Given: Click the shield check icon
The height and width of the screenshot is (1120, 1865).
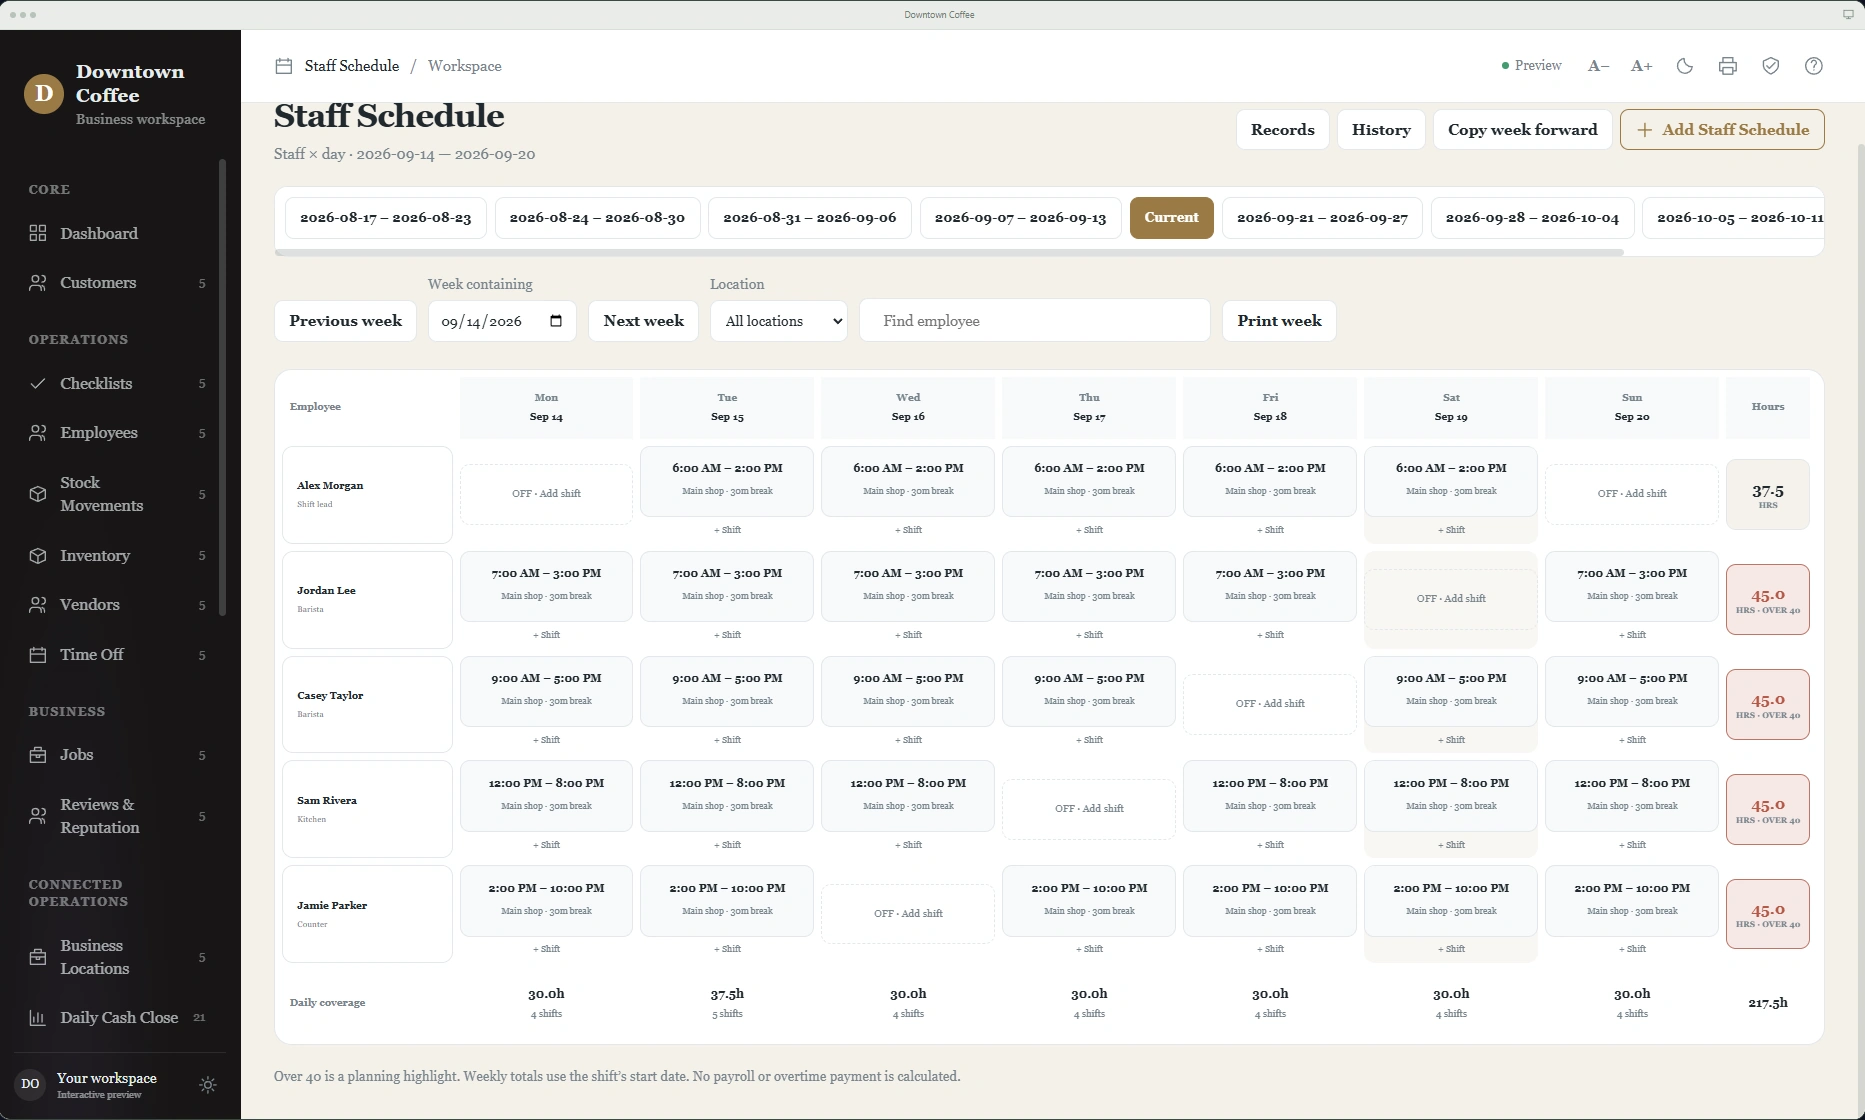Looking at the screenshot, I should [1771, 66].
